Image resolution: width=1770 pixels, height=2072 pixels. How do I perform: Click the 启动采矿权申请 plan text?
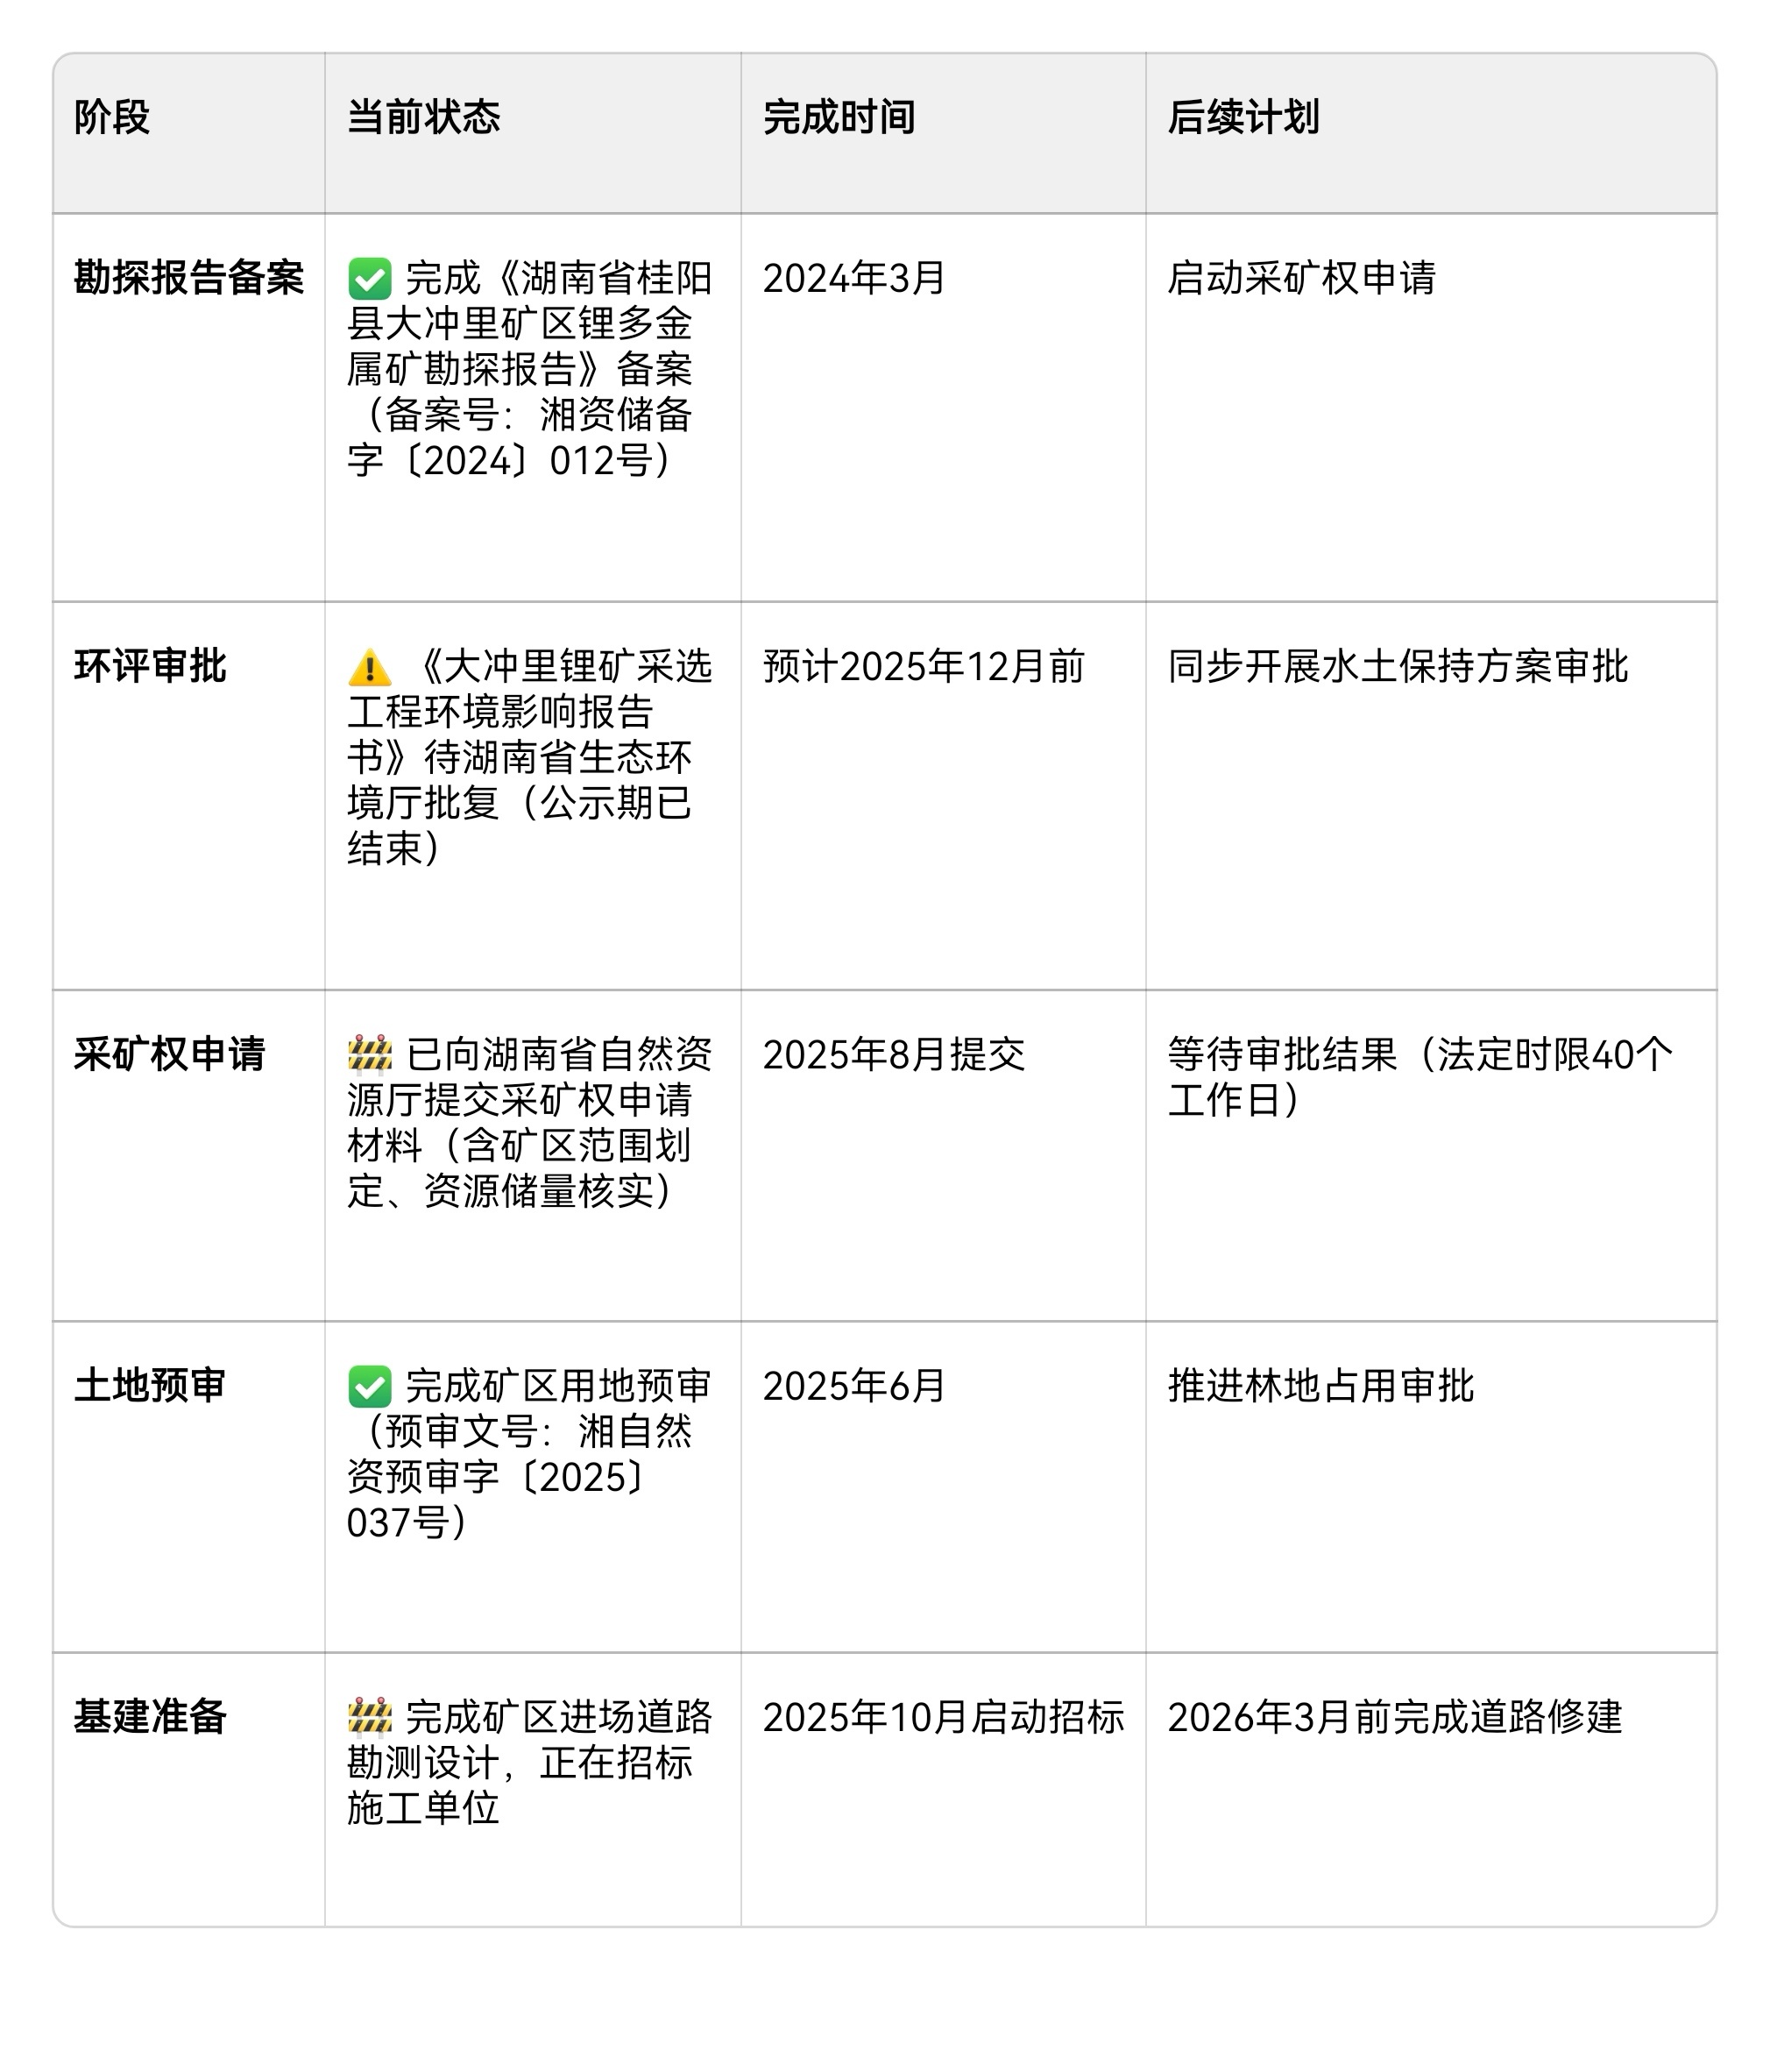tap(1301, 278)
